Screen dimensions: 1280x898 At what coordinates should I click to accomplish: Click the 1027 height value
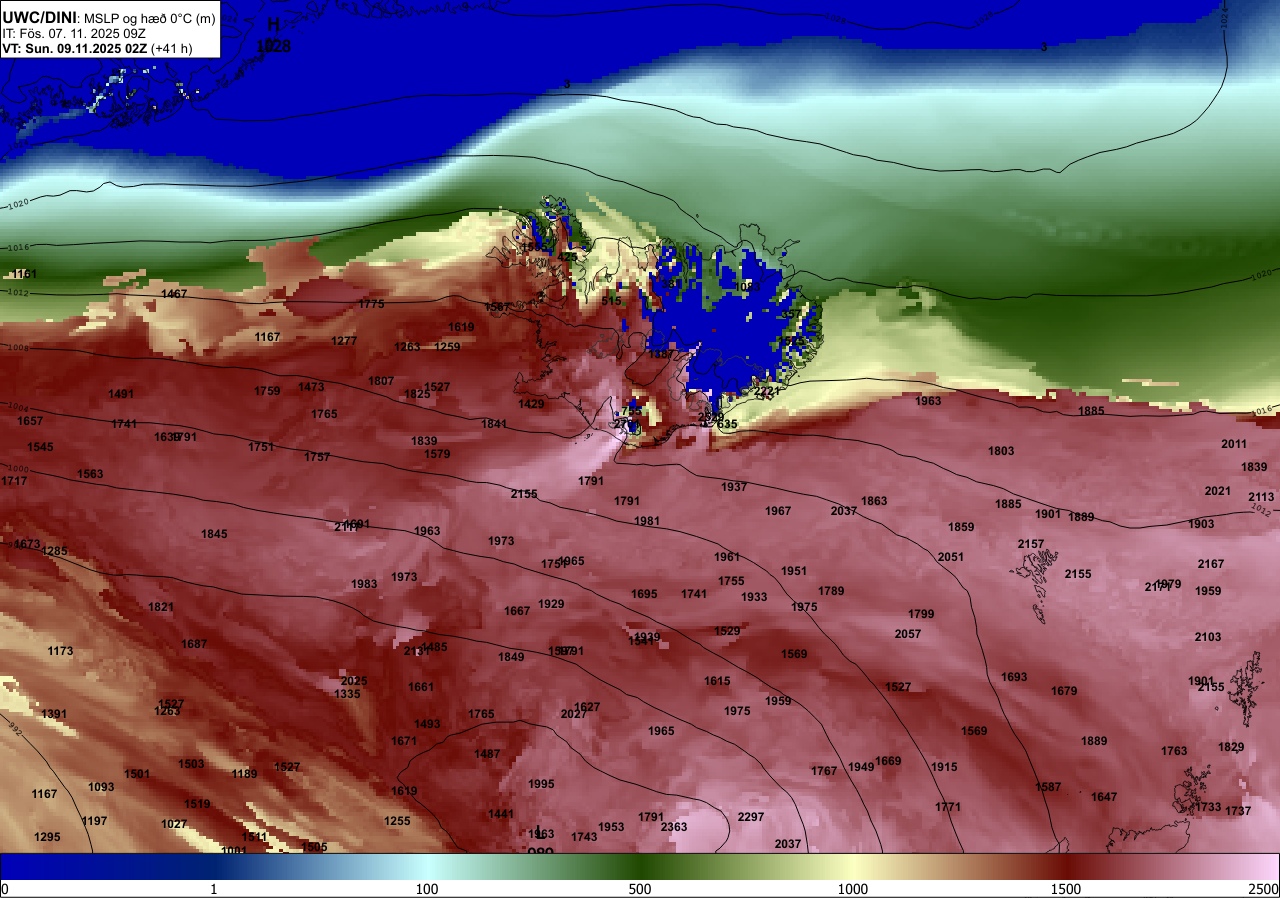174,824
